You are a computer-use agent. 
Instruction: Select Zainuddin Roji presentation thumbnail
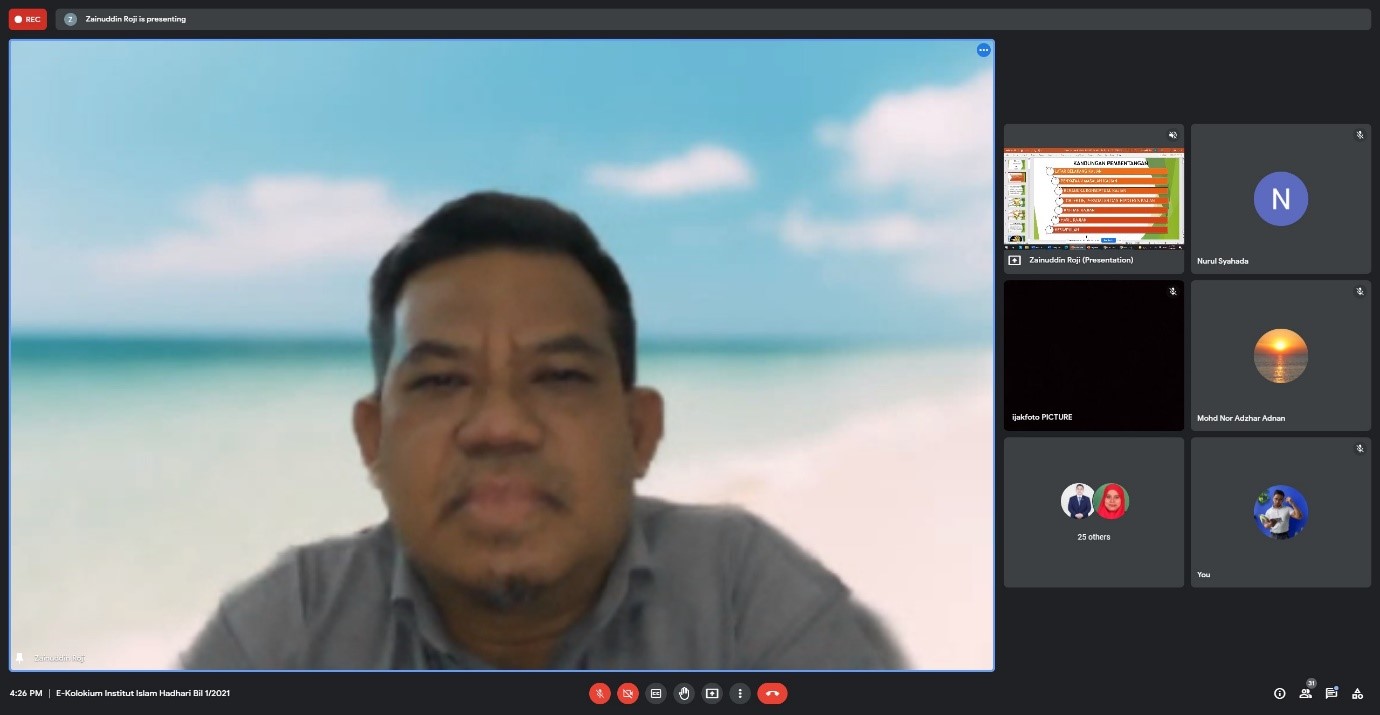click(1093, 198)
